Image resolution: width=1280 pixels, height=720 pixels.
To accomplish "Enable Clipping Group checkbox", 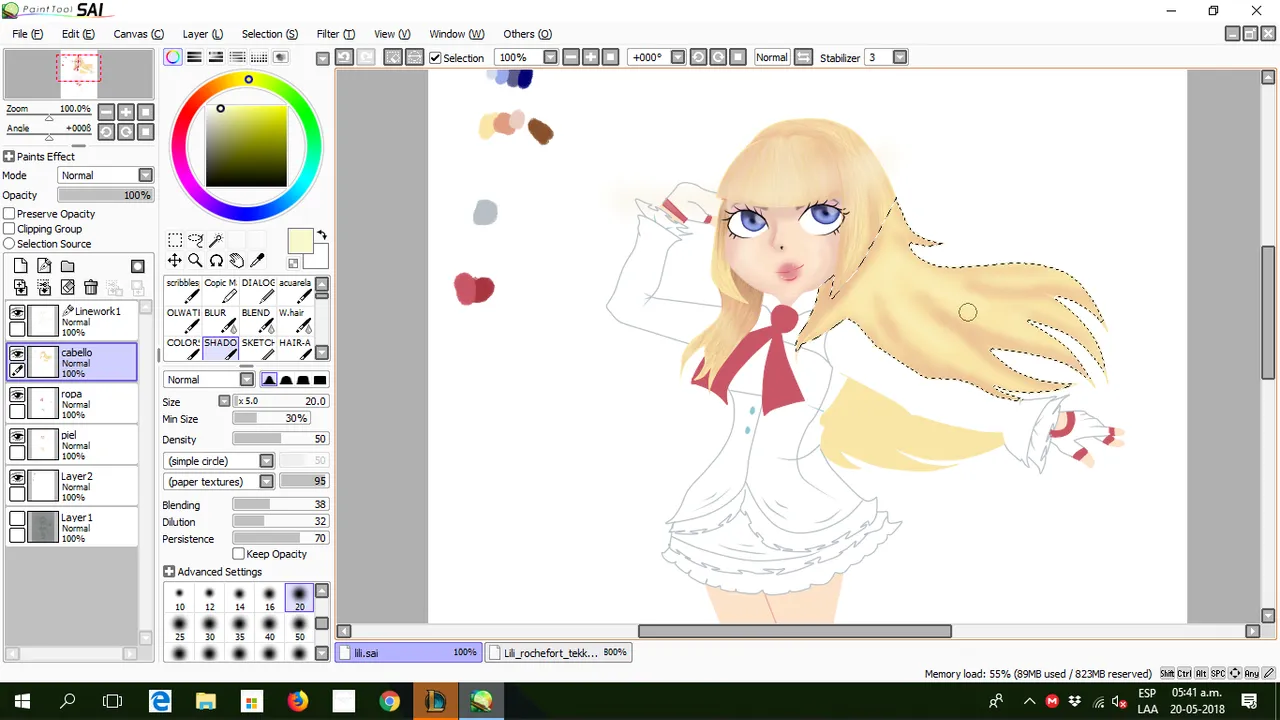I will point(9,229).
